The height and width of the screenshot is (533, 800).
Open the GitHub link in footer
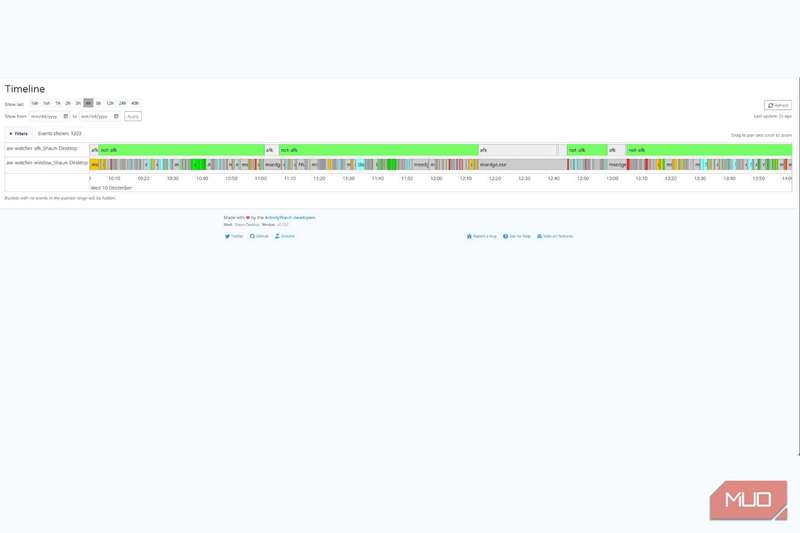(259, 236)
